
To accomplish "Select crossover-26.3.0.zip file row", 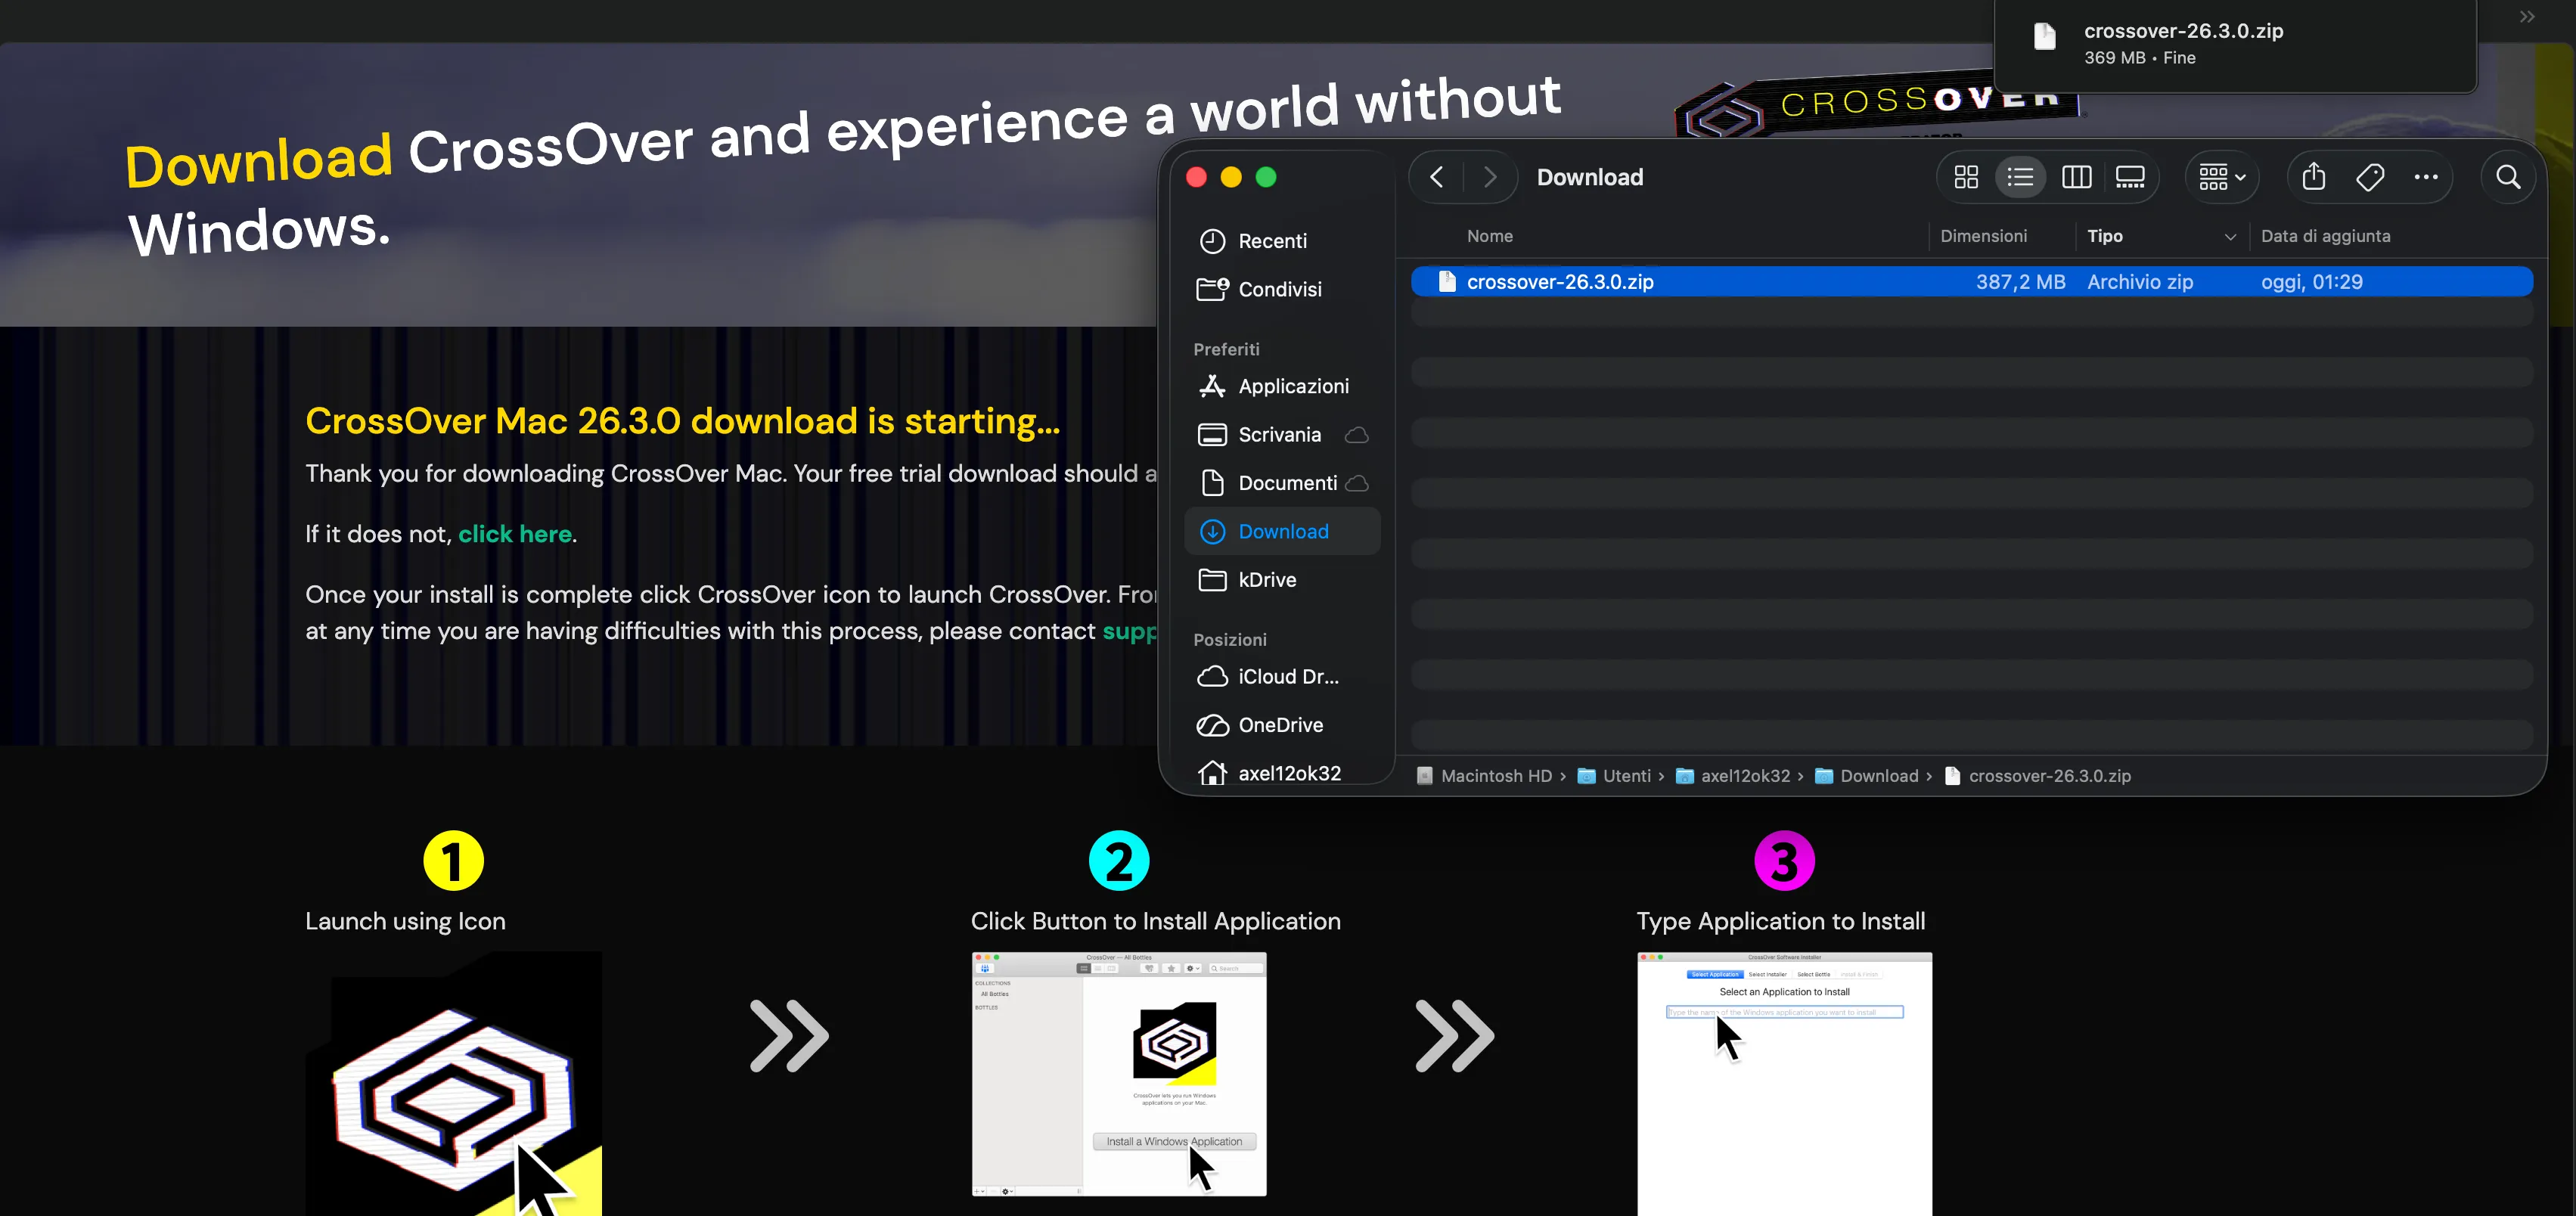I will click(x=1971, y=282).
